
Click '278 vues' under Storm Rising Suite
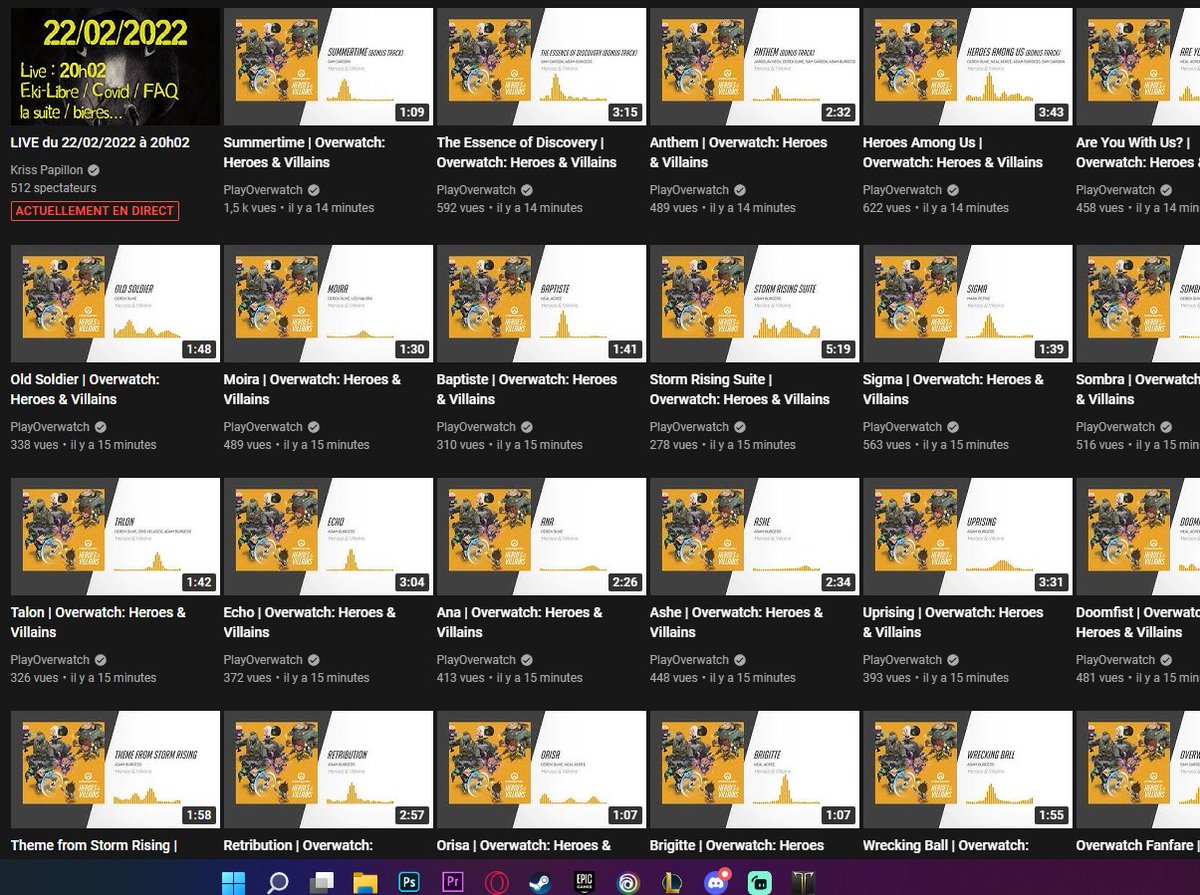[674, 445]
